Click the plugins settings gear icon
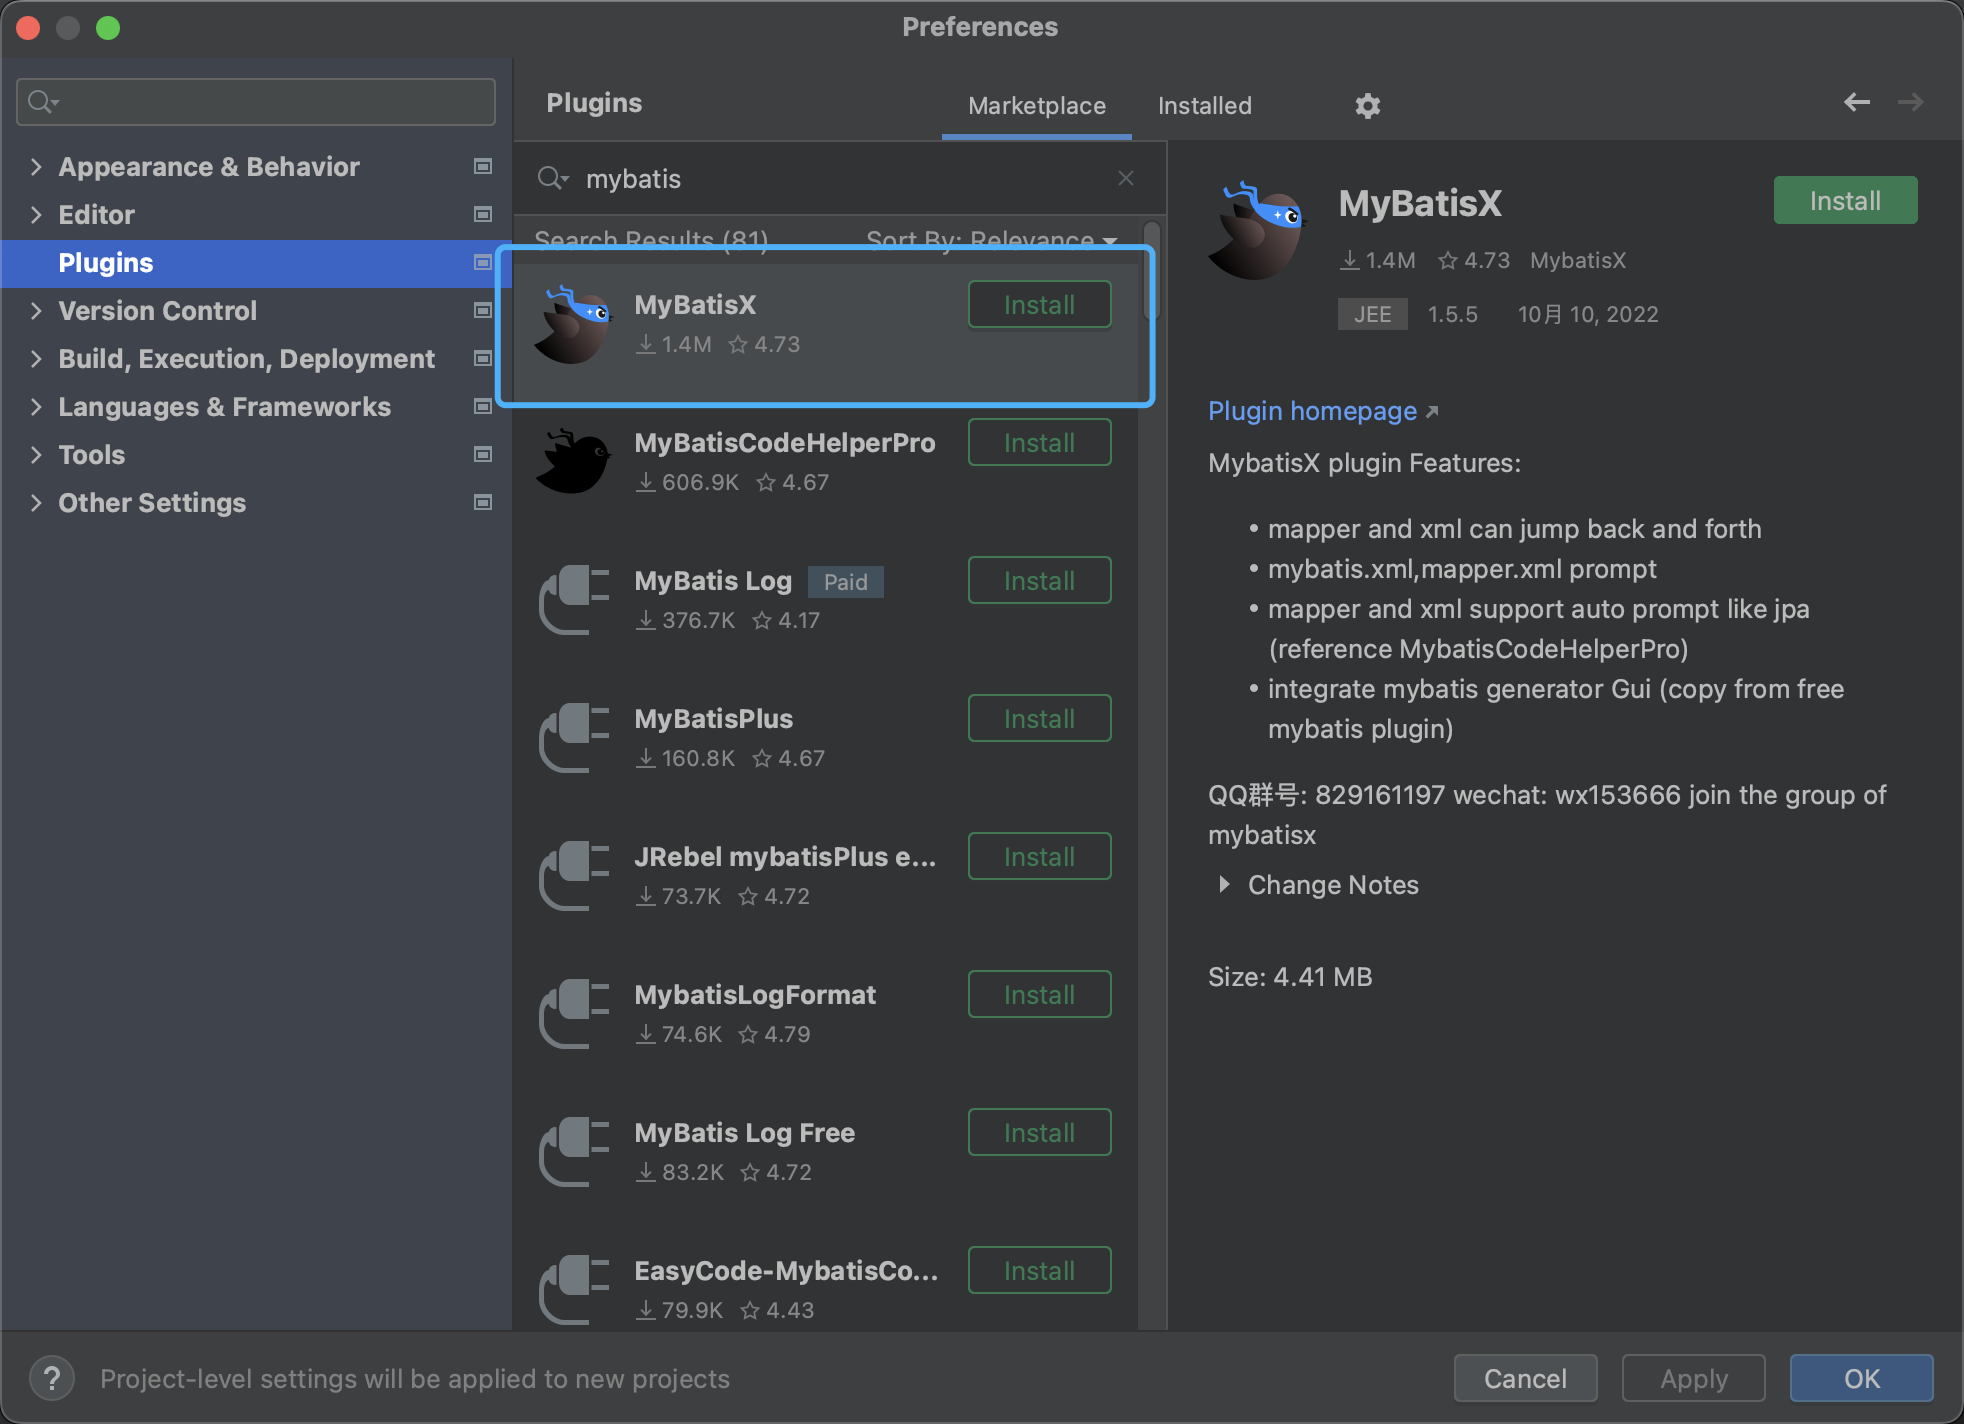 (x=1367, y=105)
